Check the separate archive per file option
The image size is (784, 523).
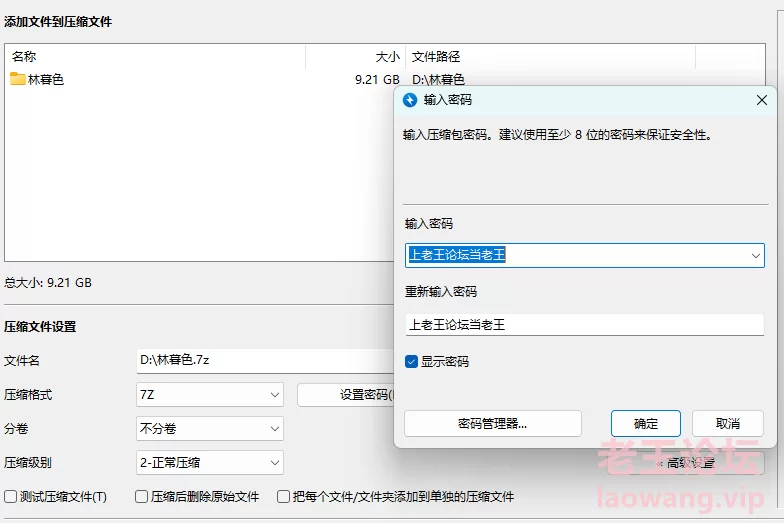[x=285, y=497]
